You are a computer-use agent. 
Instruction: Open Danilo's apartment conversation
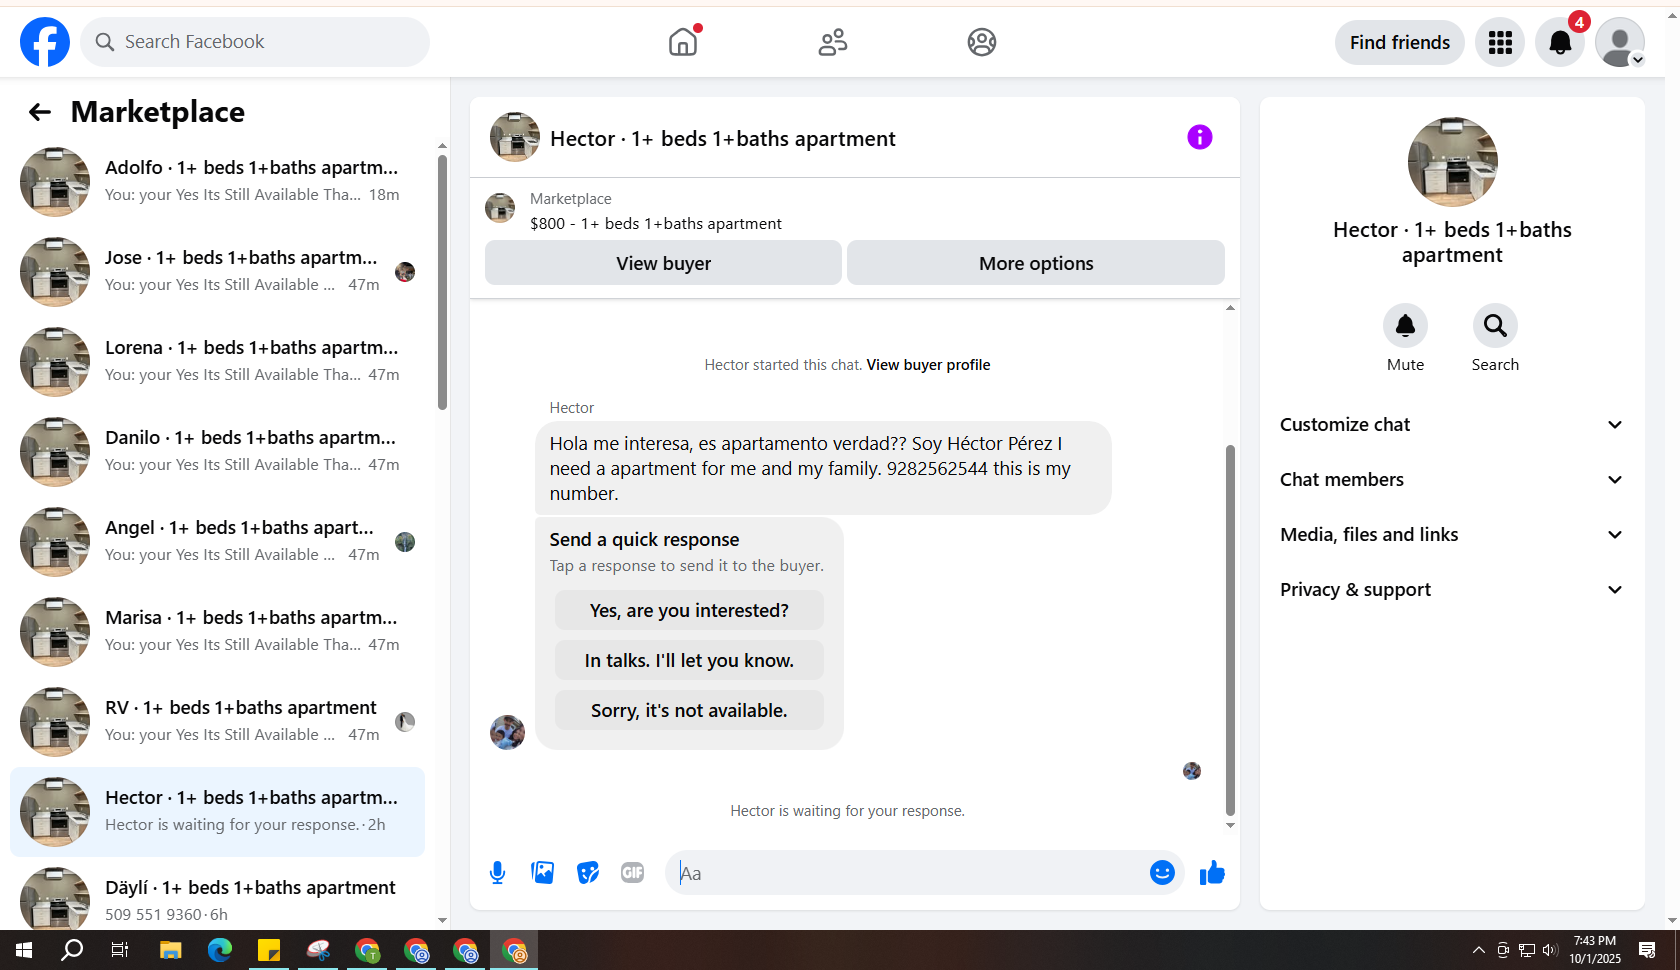tap(217, 452)
